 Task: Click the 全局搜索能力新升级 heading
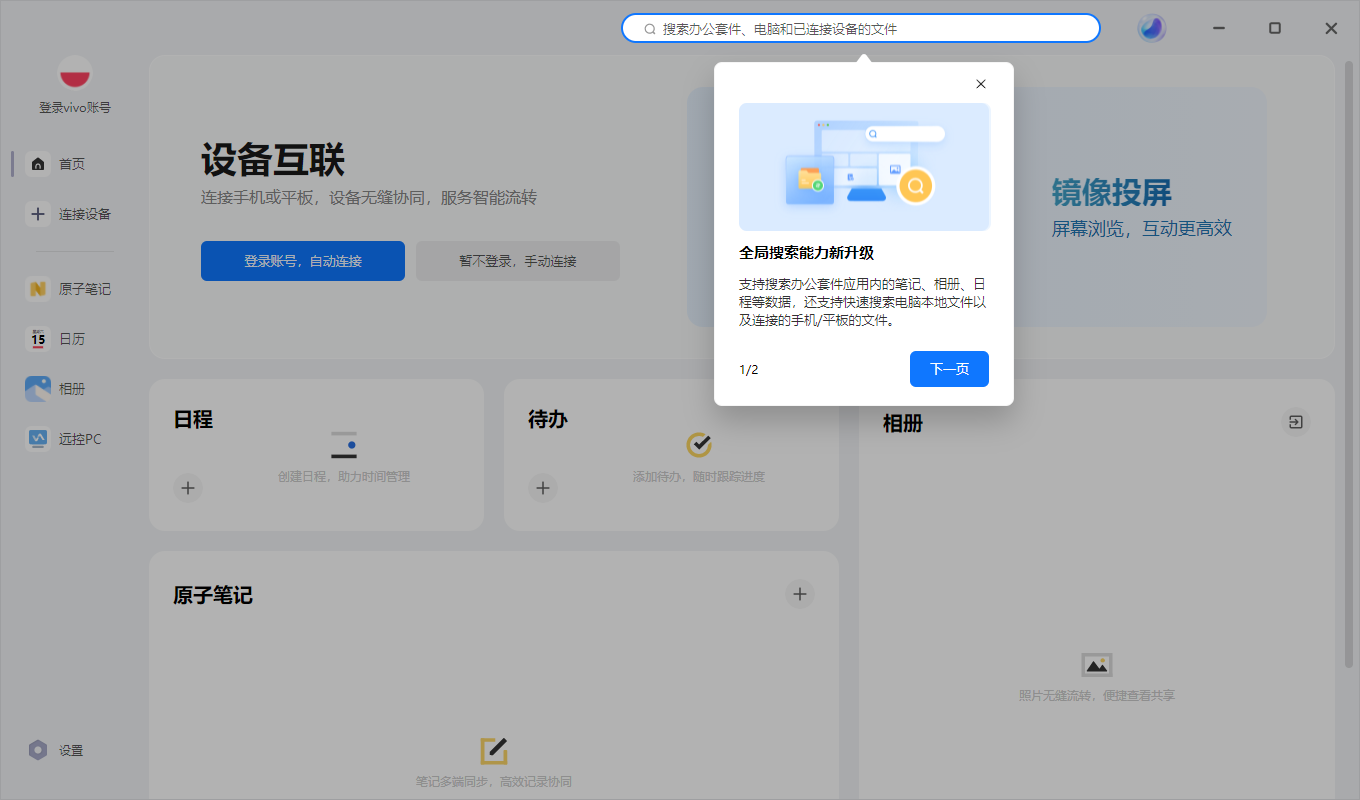807,253
